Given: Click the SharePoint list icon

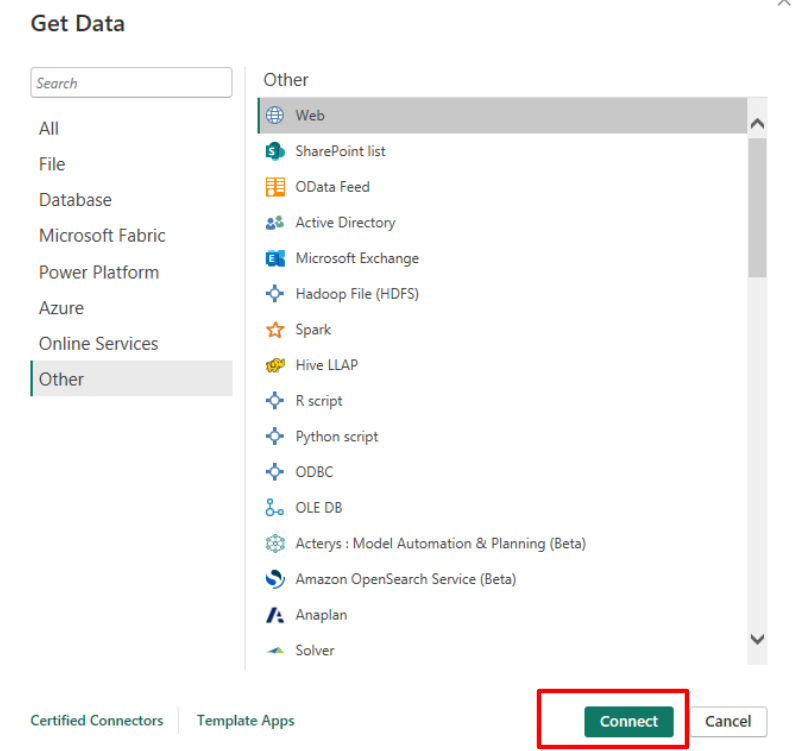Looking at the screenshot, I should click(x=275, y=151).
